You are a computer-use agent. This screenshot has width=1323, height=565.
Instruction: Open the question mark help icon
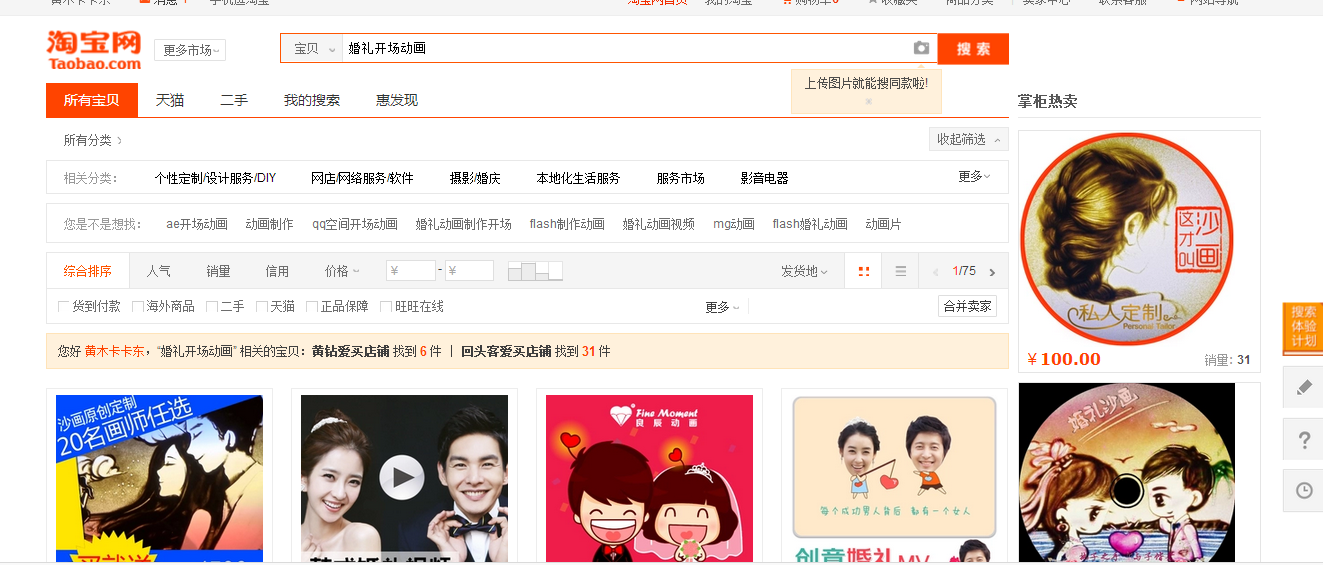tap(1303, 440)
